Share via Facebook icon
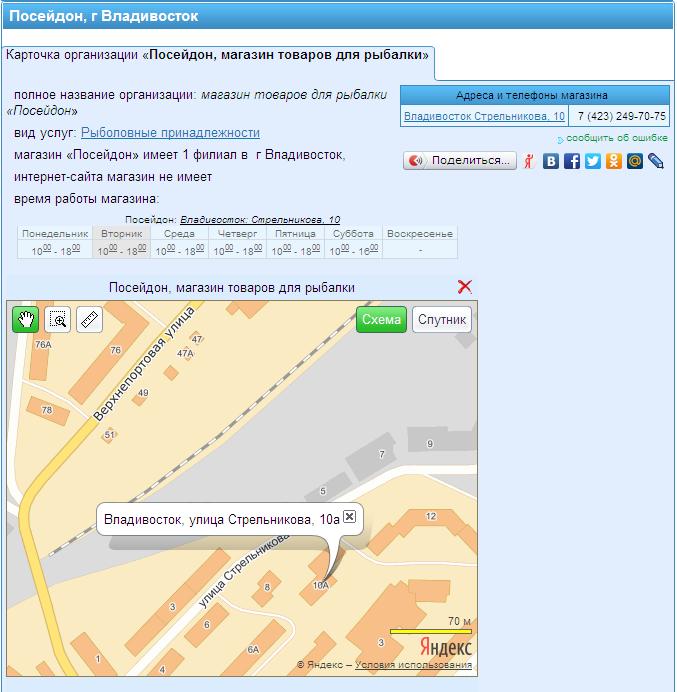Image resolution: width=677 pixels, height=692 pixels. [x=572, y=161]
